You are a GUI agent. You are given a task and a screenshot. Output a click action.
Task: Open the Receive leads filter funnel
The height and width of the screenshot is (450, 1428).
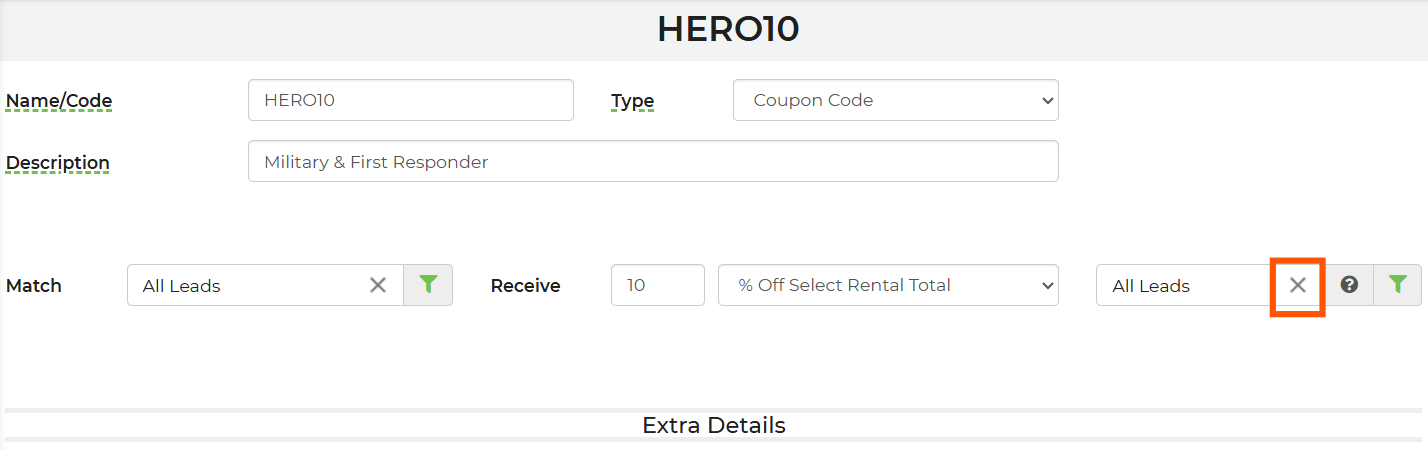[1397, 285]
